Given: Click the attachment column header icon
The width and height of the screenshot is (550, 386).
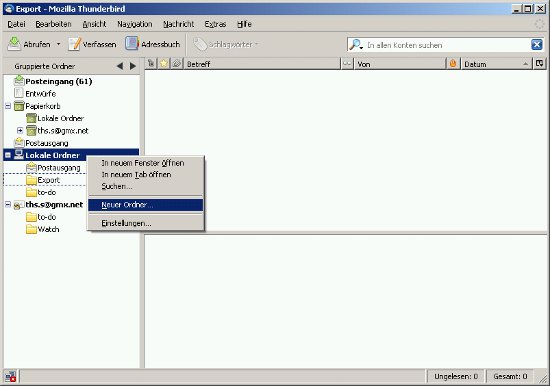Looking at the screenshot, I should (177, 64).
